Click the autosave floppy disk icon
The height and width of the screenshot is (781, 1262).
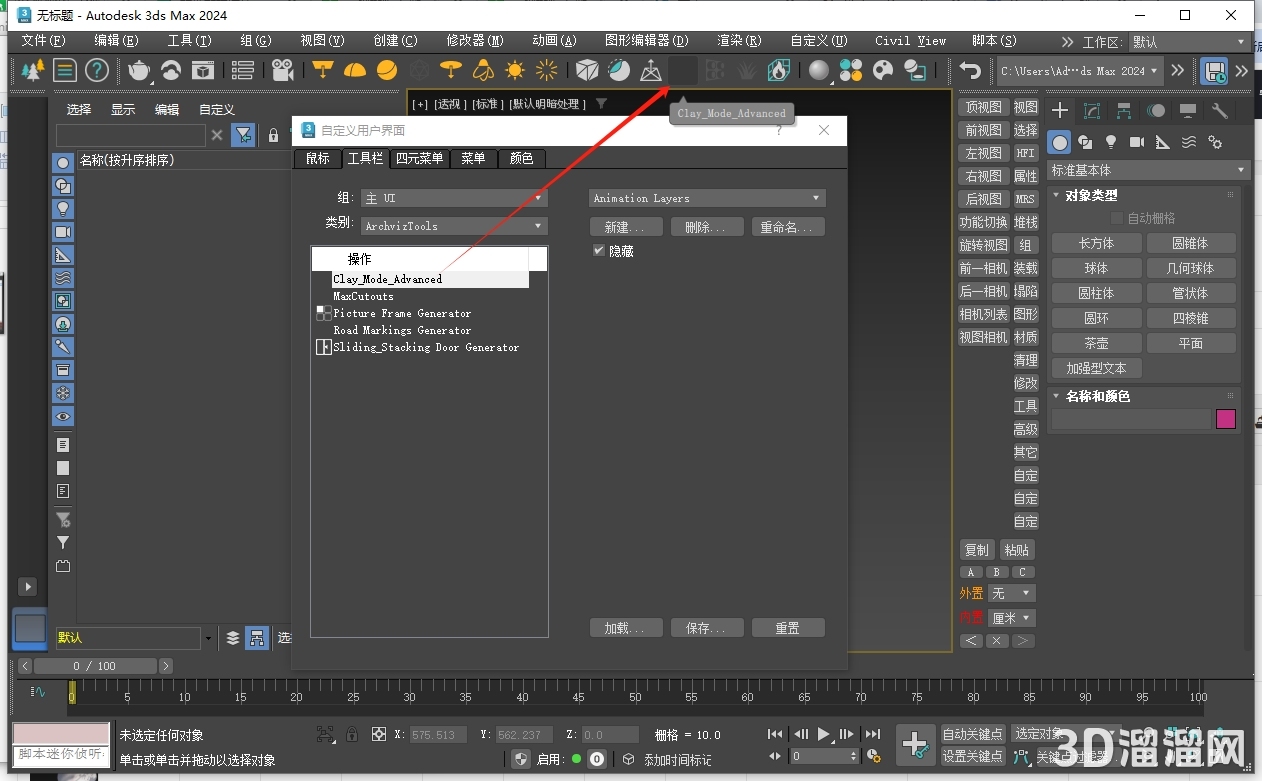coord(1215,70)
